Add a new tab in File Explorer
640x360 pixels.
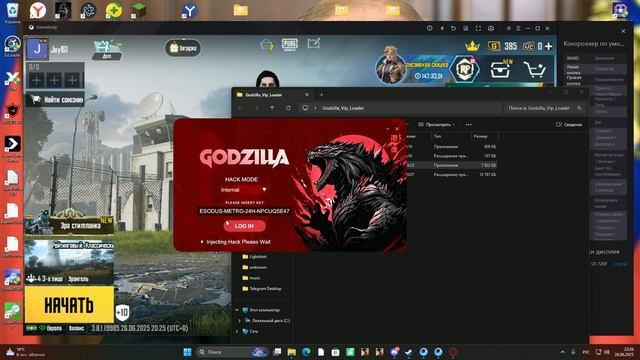(321, 95)
